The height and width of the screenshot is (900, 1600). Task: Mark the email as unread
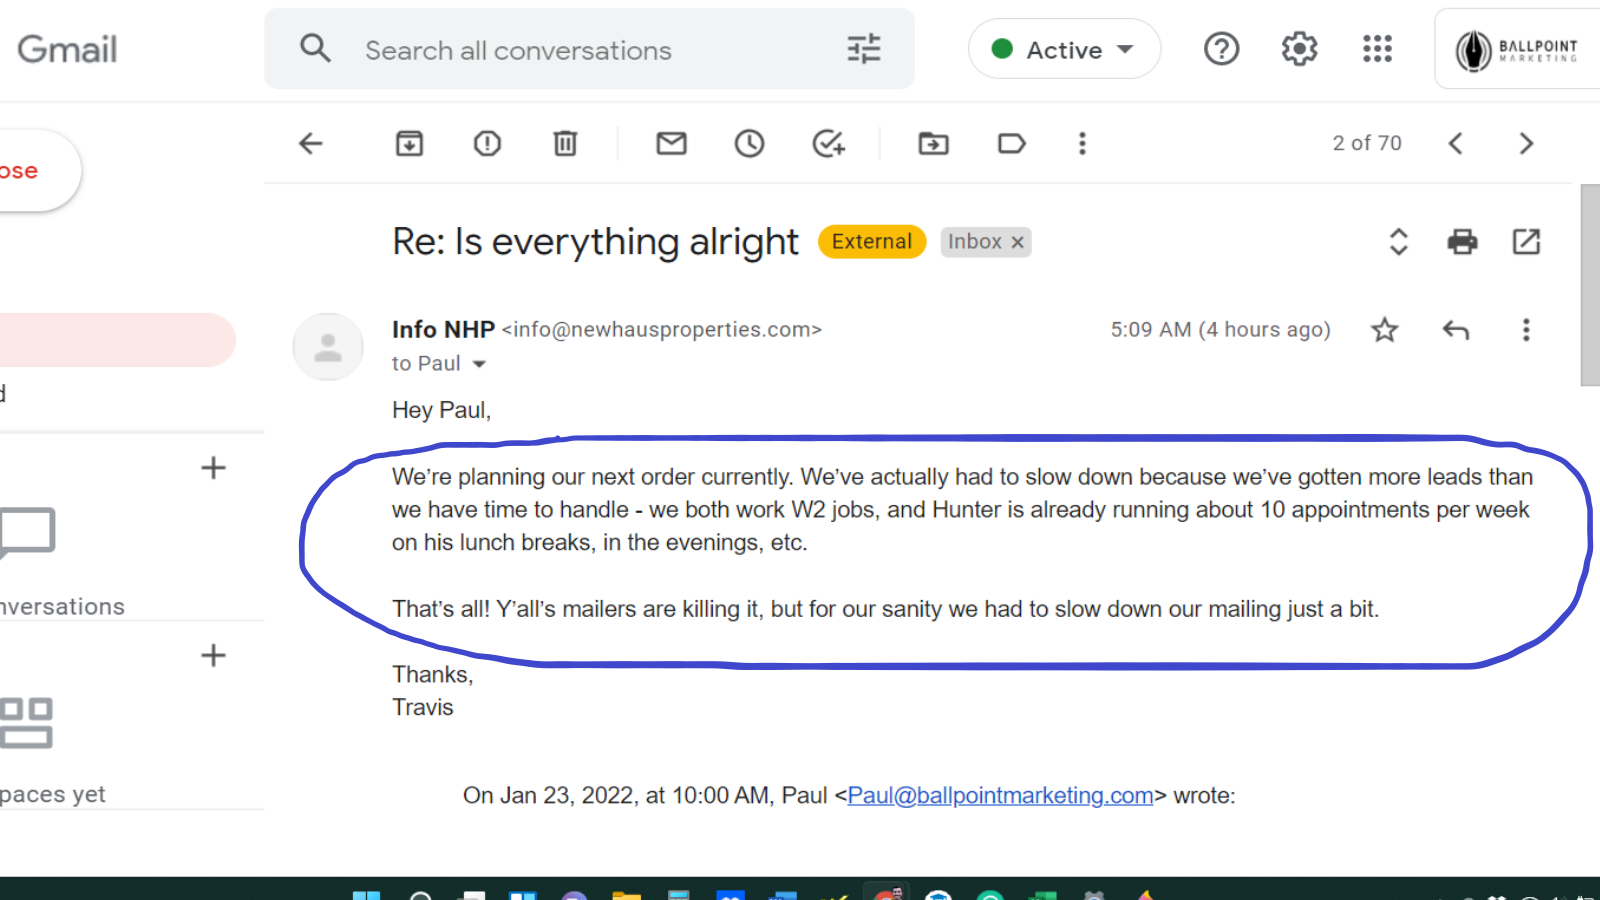point(671,144)
